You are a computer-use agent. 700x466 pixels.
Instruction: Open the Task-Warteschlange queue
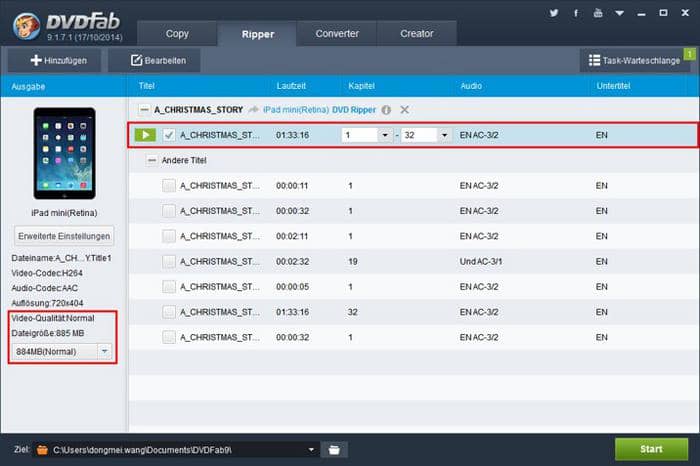(x=635, y=60)
